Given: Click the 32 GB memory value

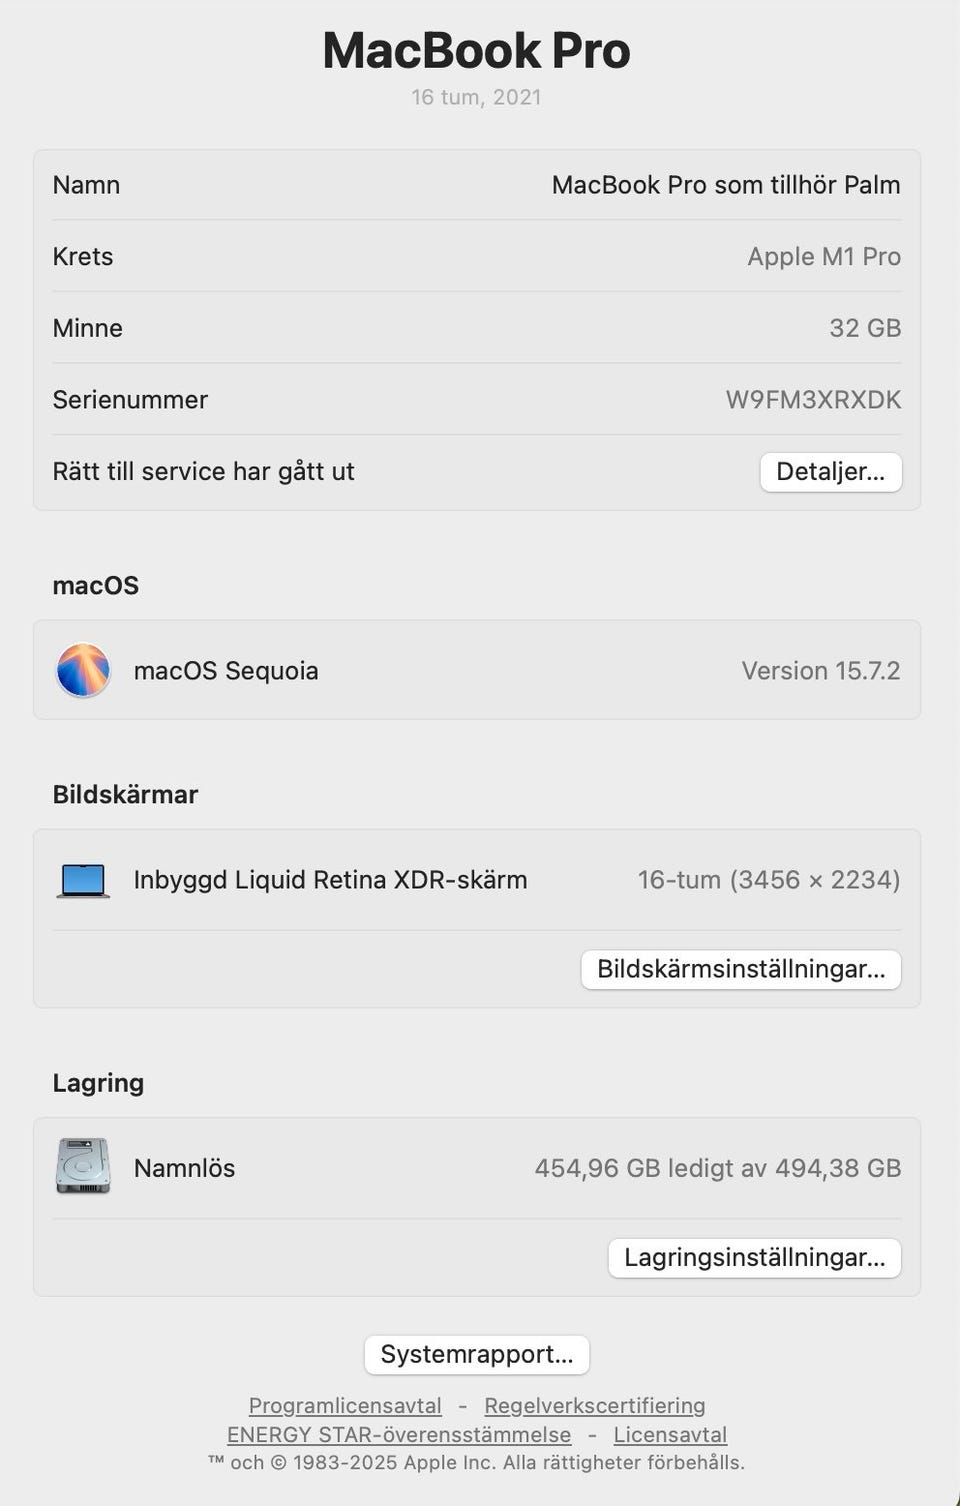Looking at the screenshot, I should pos(865,328).
